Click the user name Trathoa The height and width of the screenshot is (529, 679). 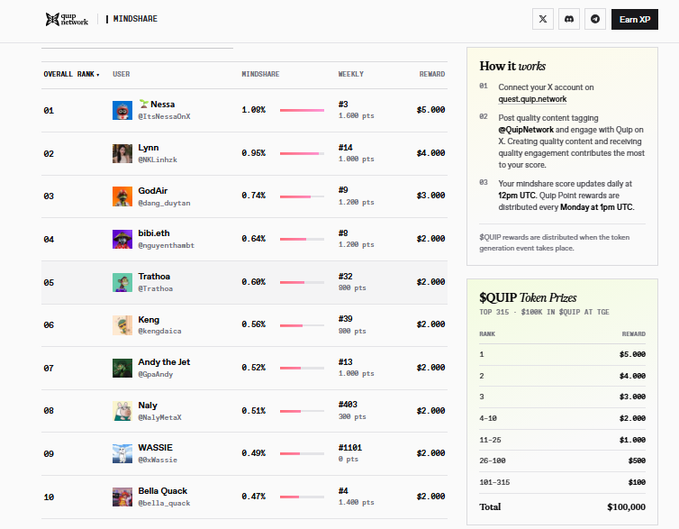(x=154, y=276)
